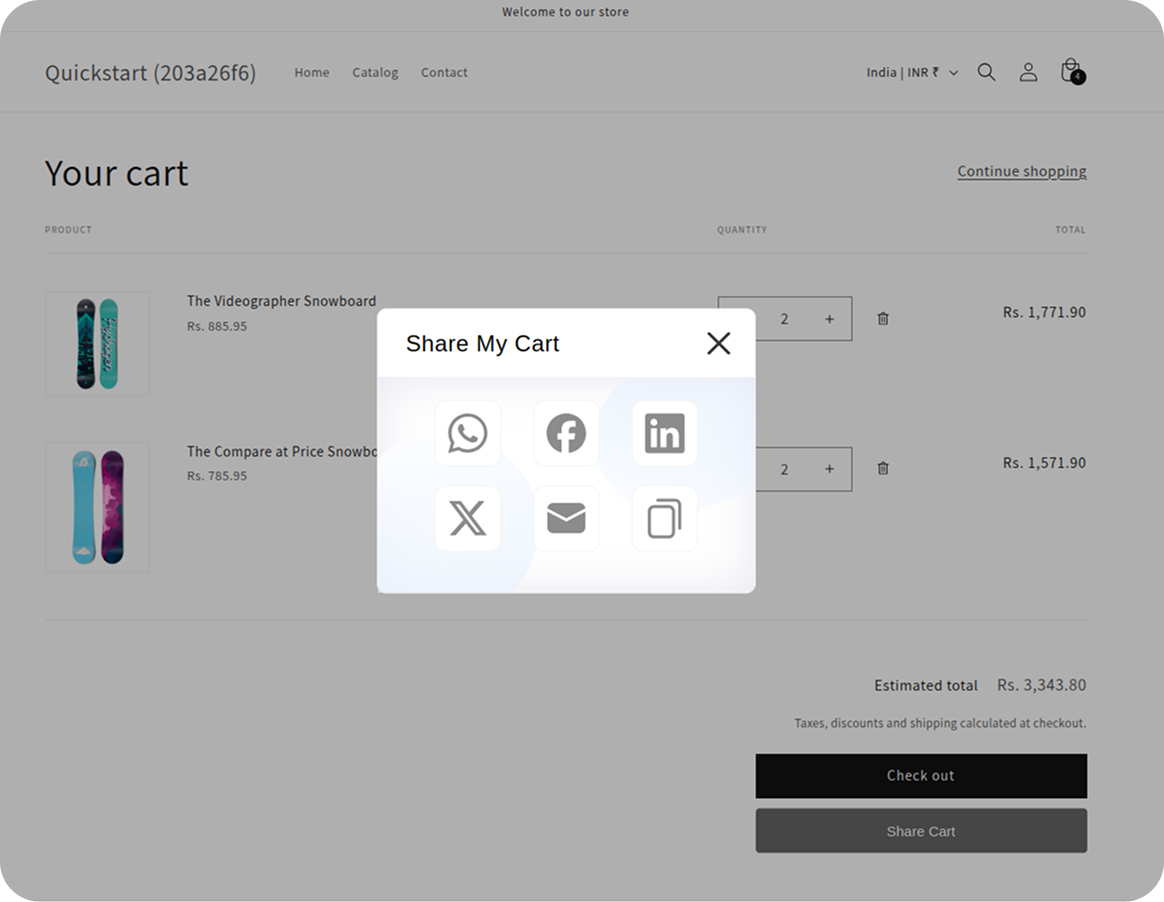Open the account page
This screenshot has width=1164, height=902.
(x=1028, y=71)
